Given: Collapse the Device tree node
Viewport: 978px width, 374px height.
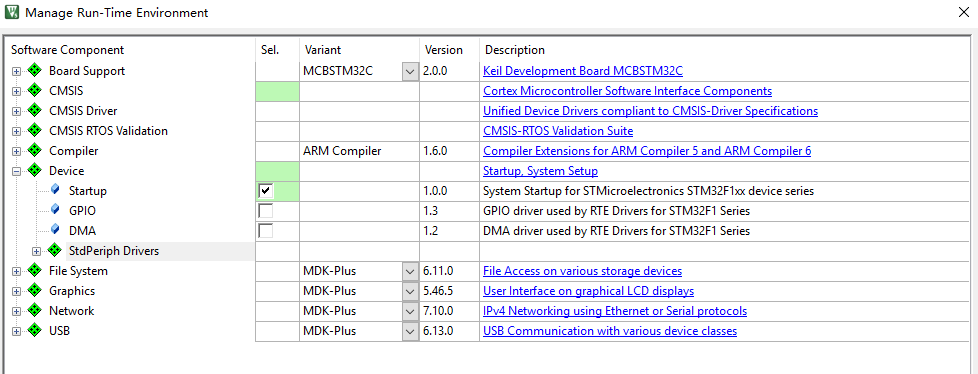Looking at the screenshot, I should [16, 171].
